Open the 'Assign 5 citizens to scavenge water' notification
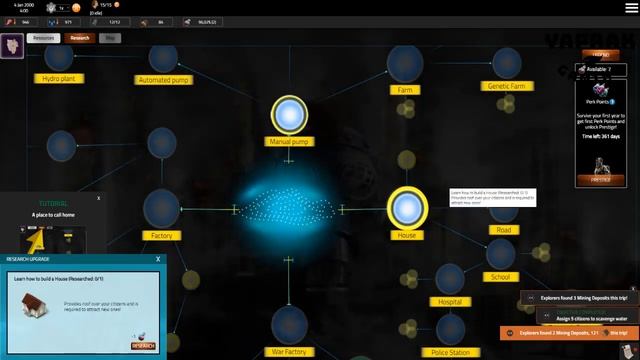This screenshot has width=640, height=360. tap(588, 316)
